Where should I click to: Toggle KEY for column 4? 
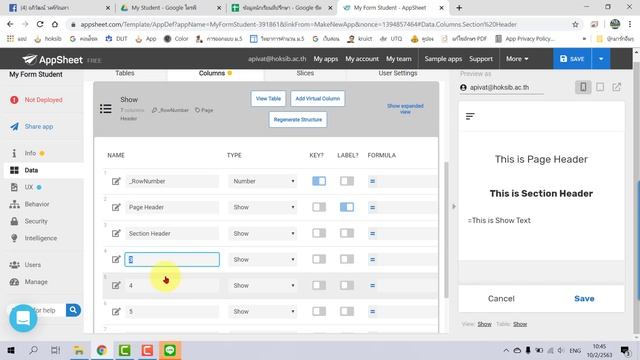[319, 285]
